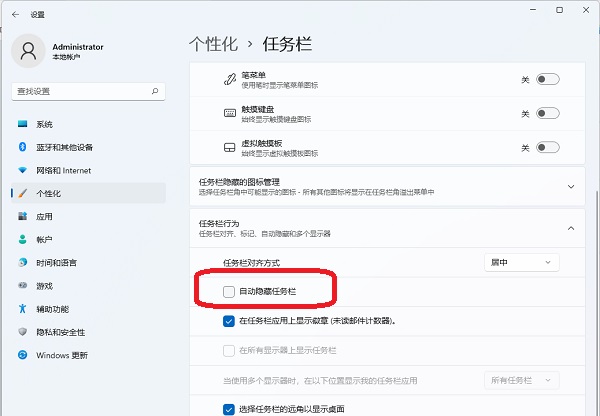Click the 笔菜单 pen icon
The image size is (600, 416).
tap(230, 79)
